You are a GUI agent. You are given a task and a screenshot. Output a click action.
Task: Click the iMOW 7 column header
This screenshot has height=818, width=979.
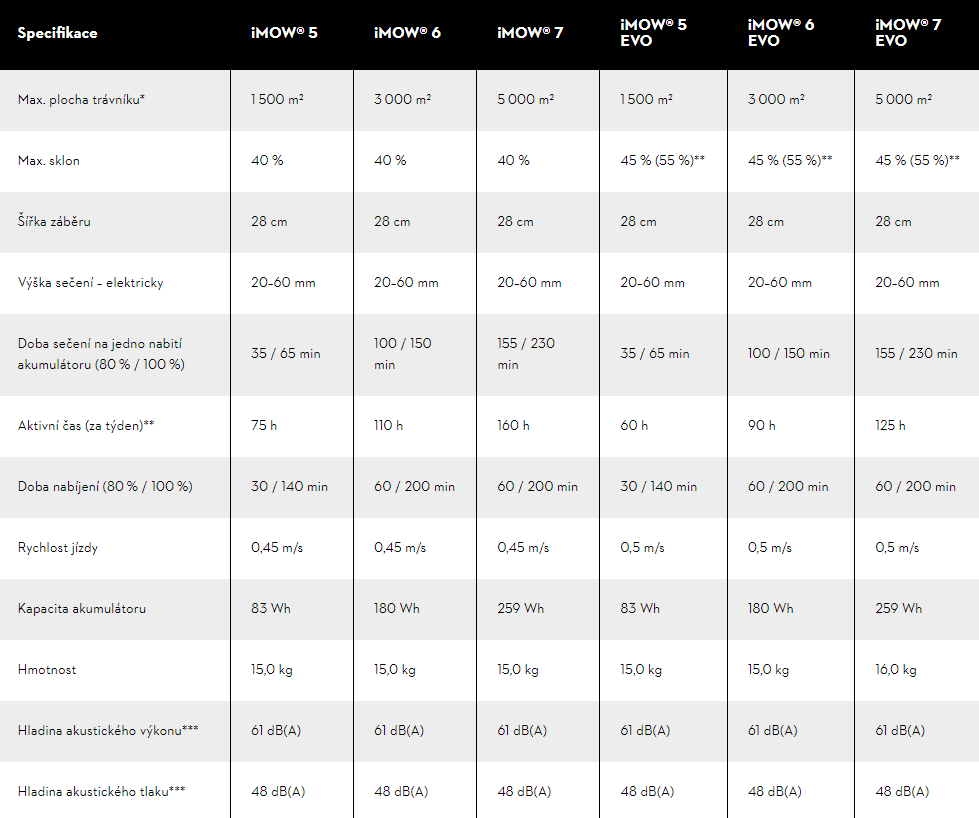(x=530, y=33)
